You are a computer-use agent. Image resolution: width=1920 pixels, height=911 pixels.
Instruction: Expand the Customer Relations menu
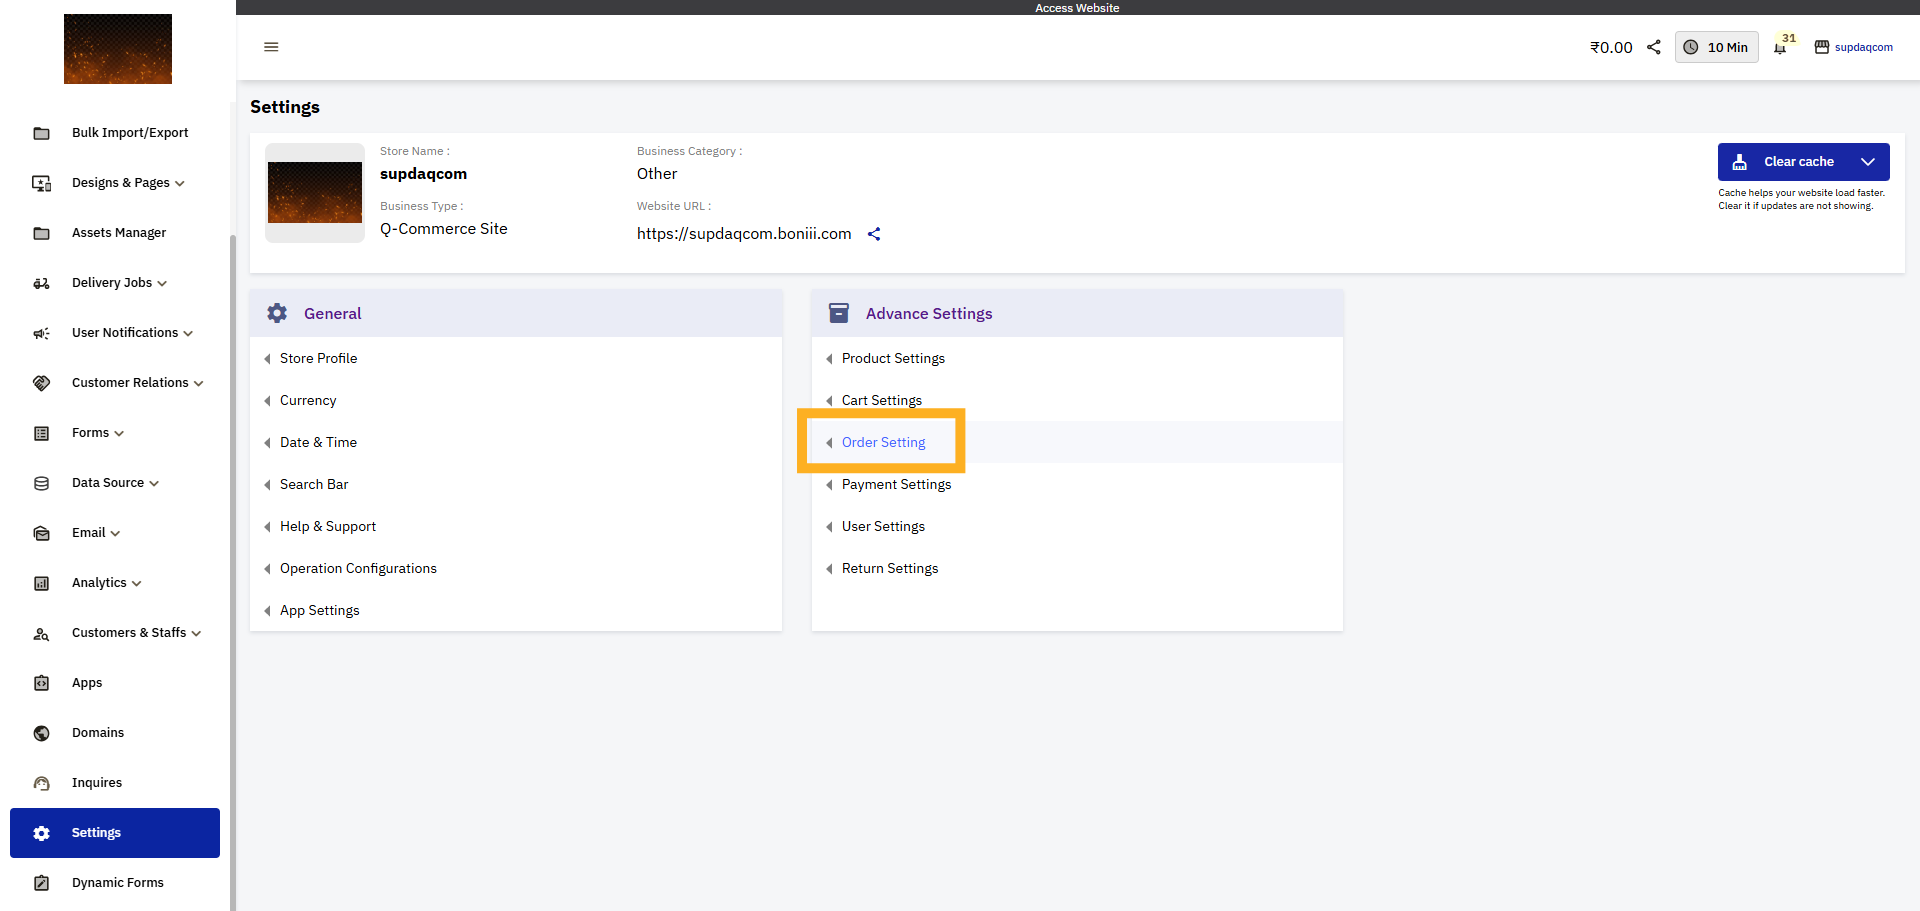click(x=199, y=382)
